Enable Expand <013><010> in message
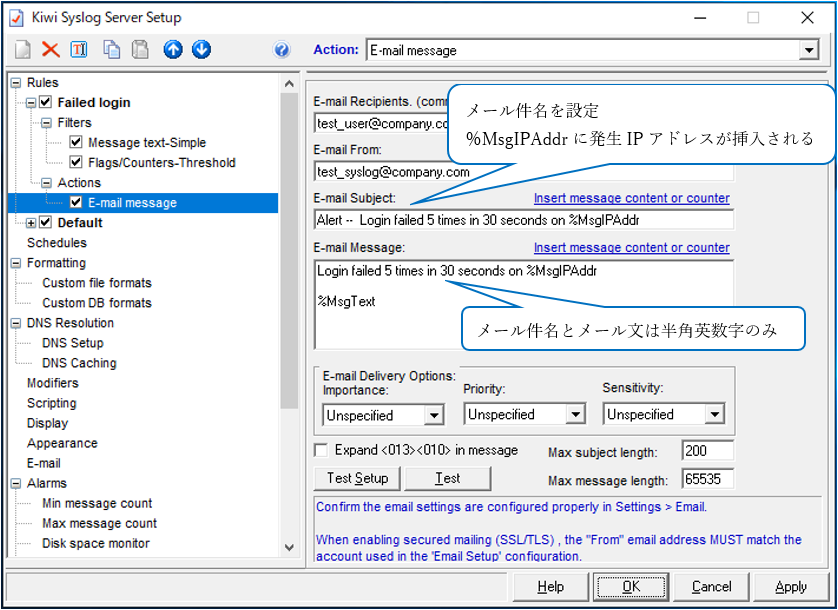The height and width of the screenshot is (610, 838). [x=321, y=450]
